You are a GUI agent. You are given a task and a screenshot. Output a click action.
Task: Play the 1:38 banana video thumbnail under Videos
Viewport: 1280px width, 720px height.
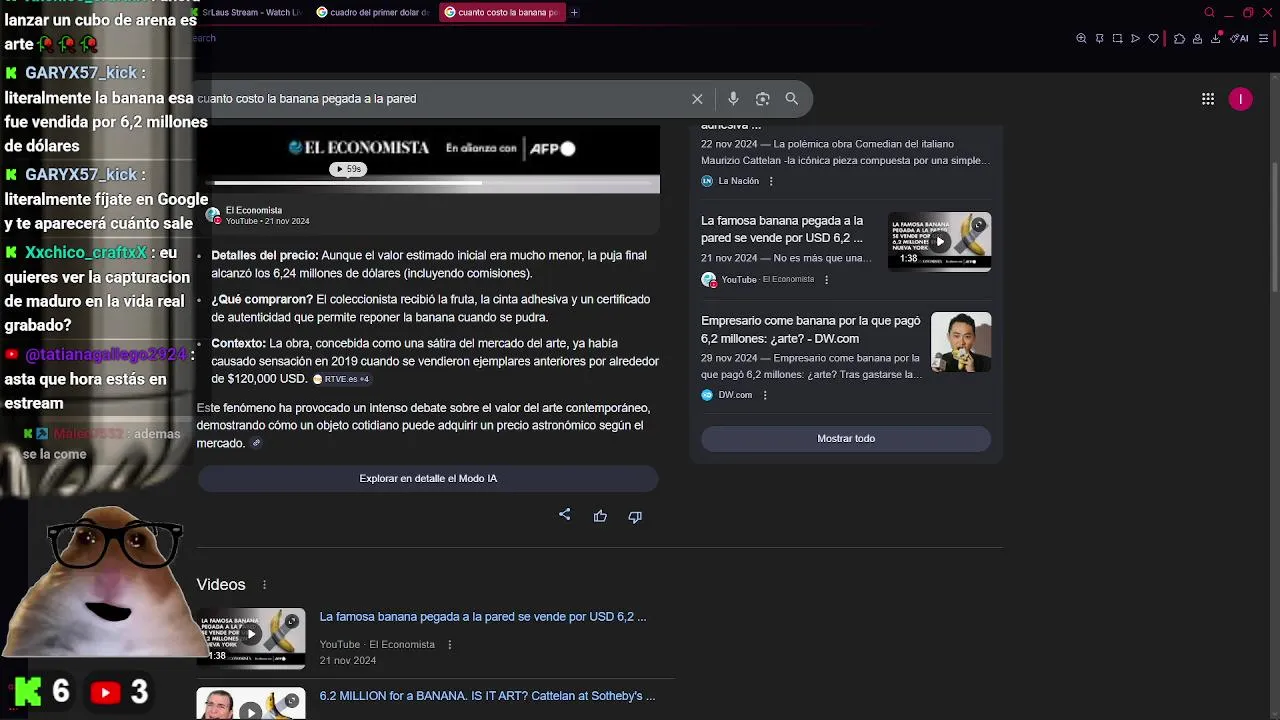tap(251, 639)
